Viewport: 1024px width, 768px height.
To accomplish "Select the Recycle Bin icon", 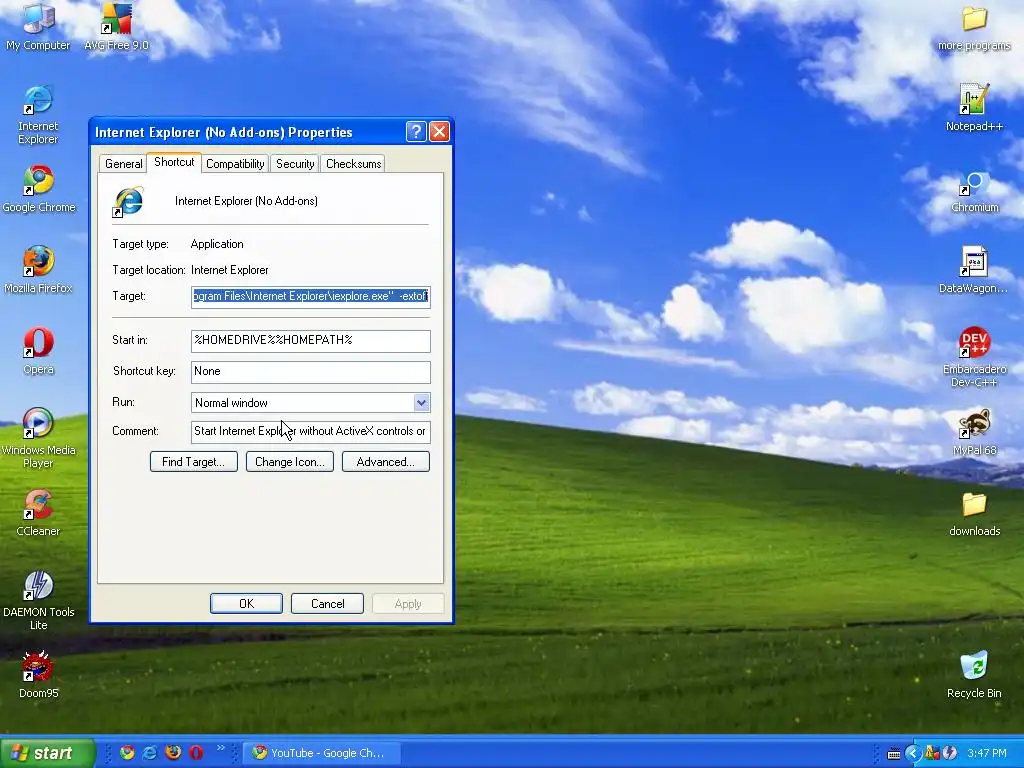I will point(974,675).
